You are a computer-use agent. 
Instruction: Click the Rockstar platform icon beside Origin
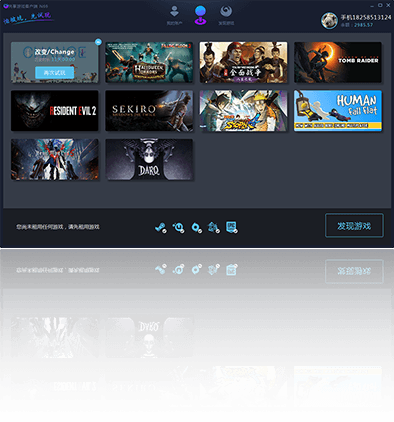tap(214, 228)
